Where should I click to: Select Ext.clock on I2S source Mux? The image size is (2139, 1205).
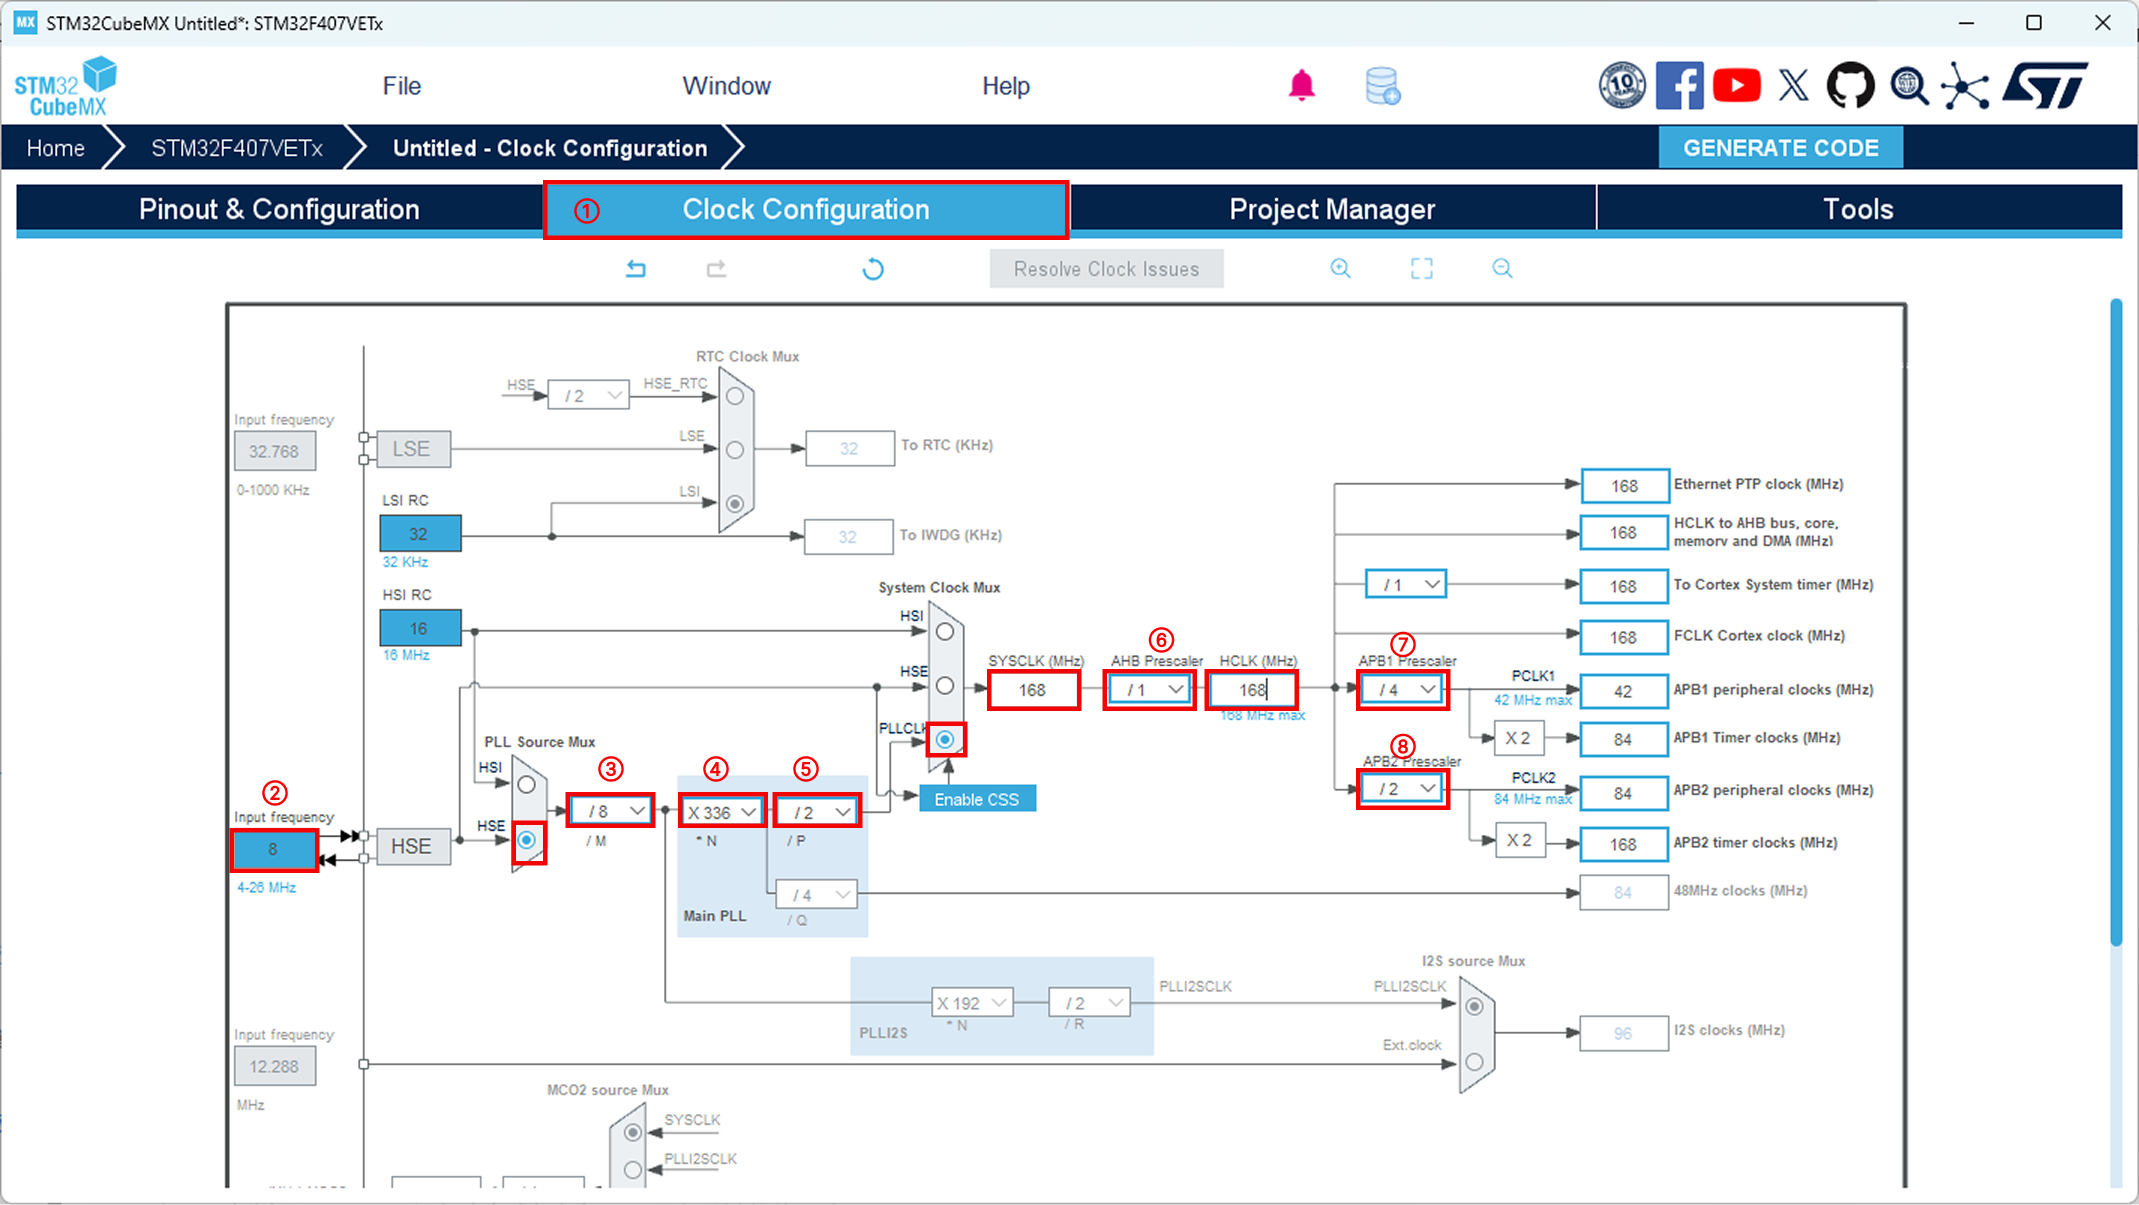(1475, 1062)
